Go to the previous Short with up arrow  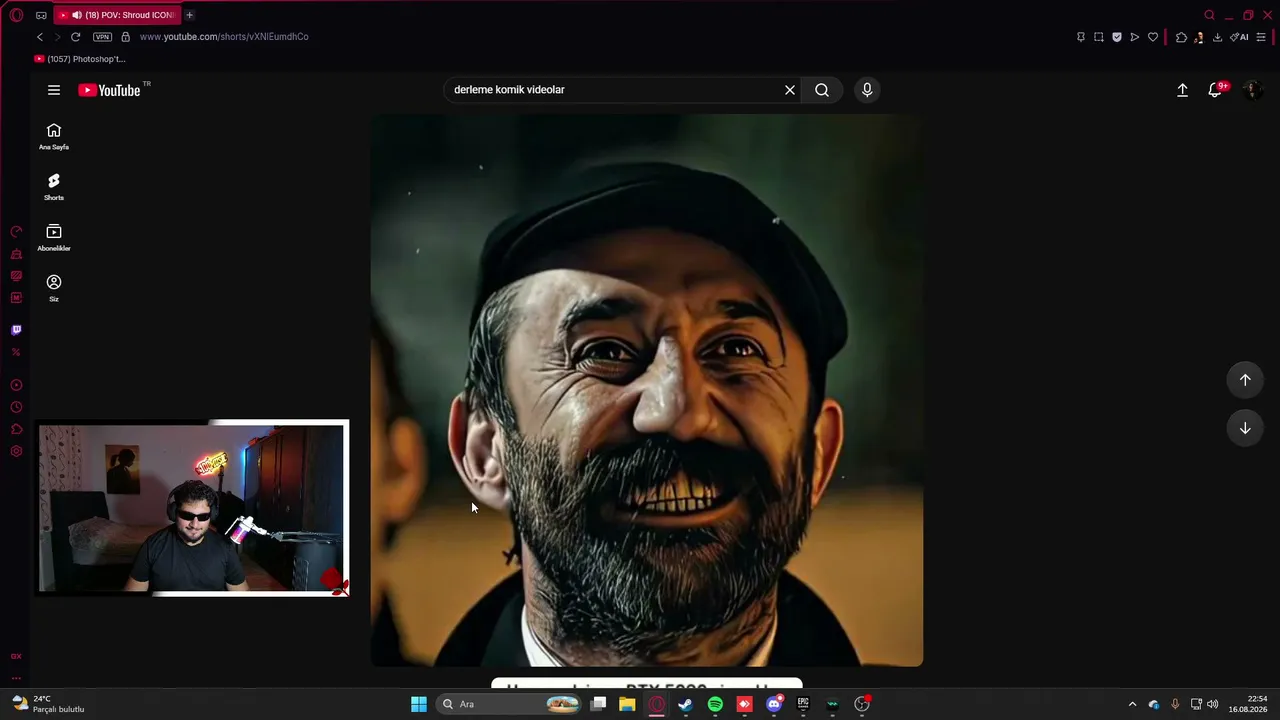[1245, 380]
